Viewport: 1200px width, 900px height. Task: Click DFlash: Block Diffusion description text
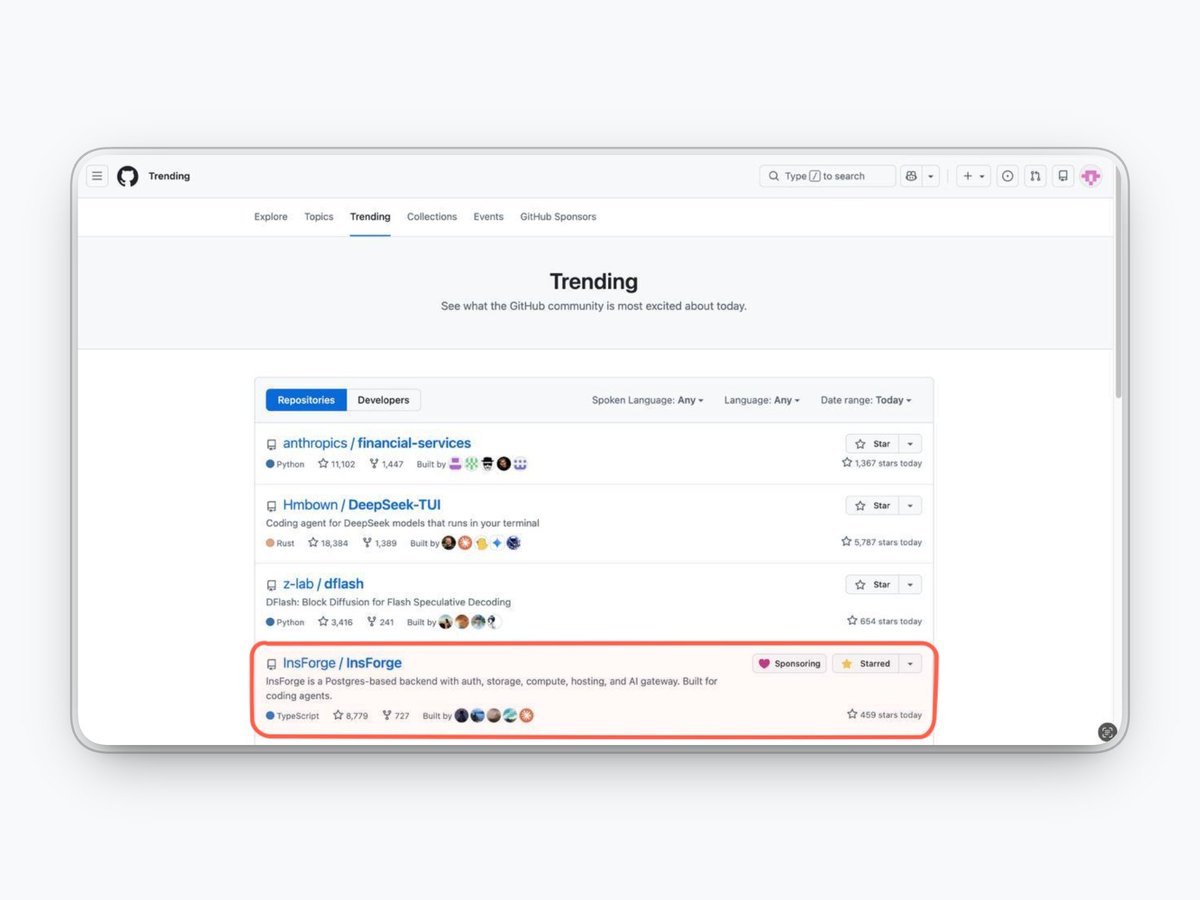coord(388,602)
